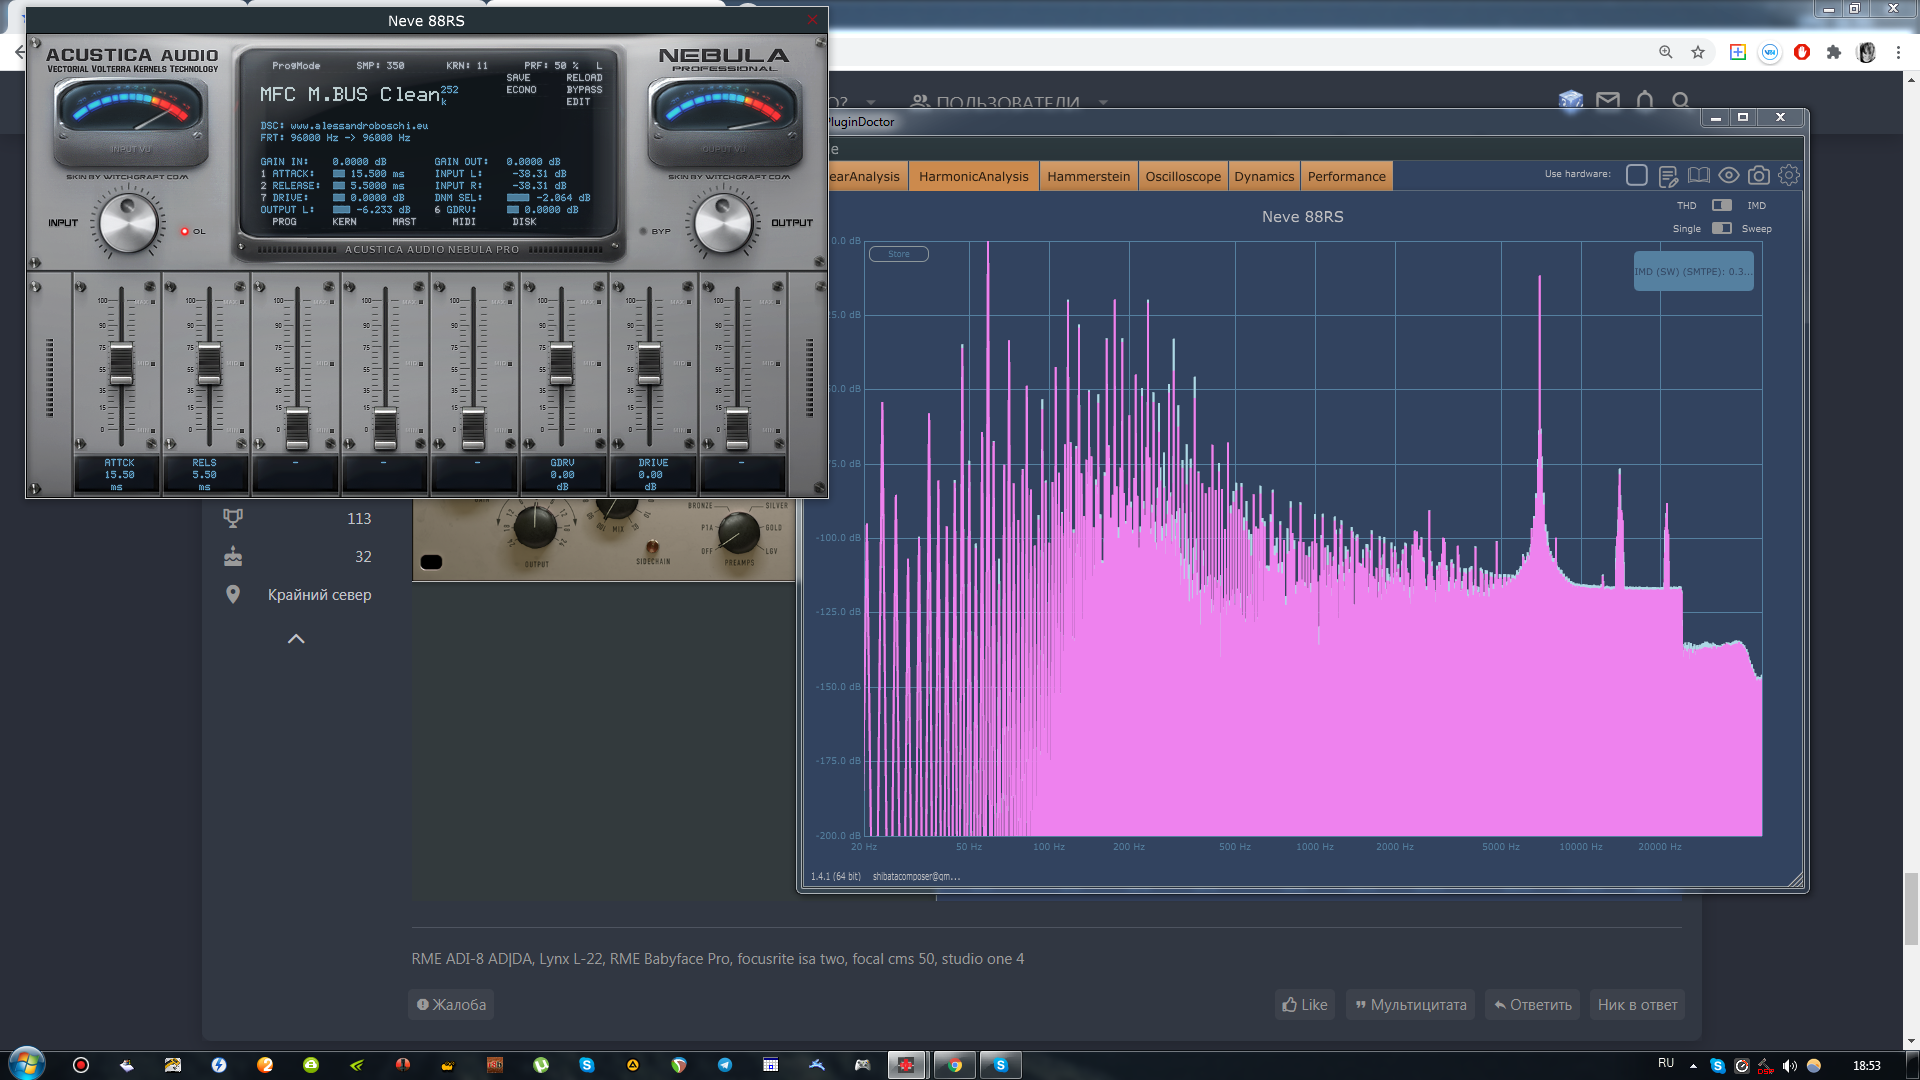Open PluginDoctor settings gear

(1789, 176)
